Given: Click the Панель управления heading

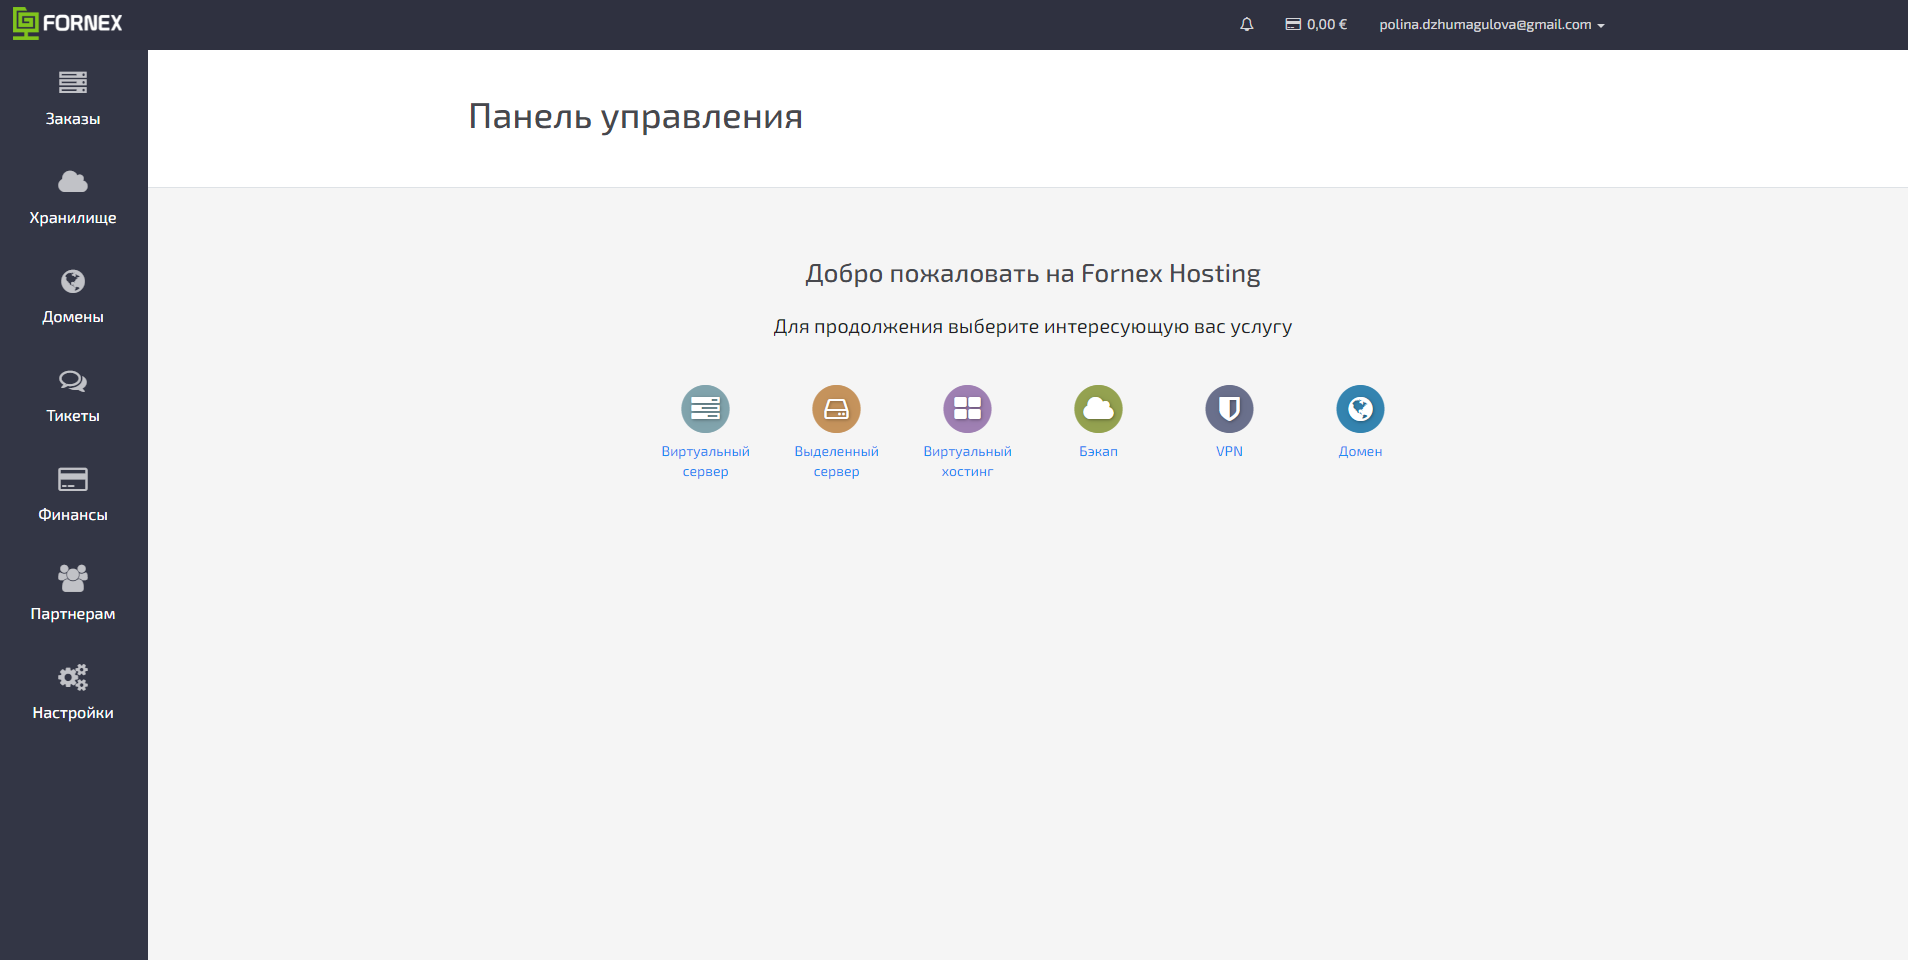Looking at the screenshot, I should tap(635, 117).
